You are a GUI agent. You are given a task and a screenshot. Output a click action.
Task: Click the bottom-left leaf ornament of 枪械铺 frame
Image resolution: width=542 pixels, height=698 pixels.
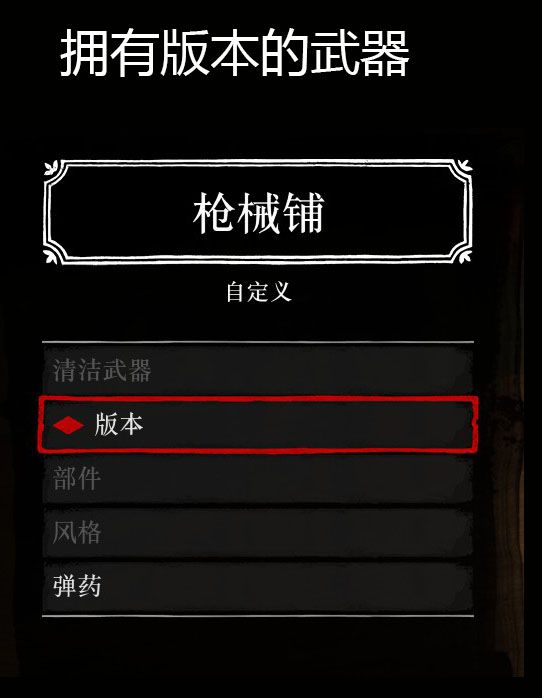(x=50, y=256)
